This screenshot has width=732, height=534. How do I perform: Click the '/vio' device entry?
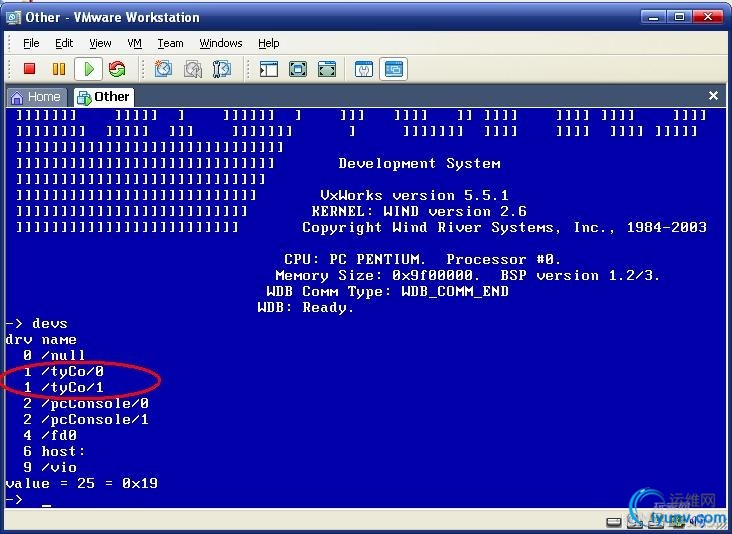point(59,467)
